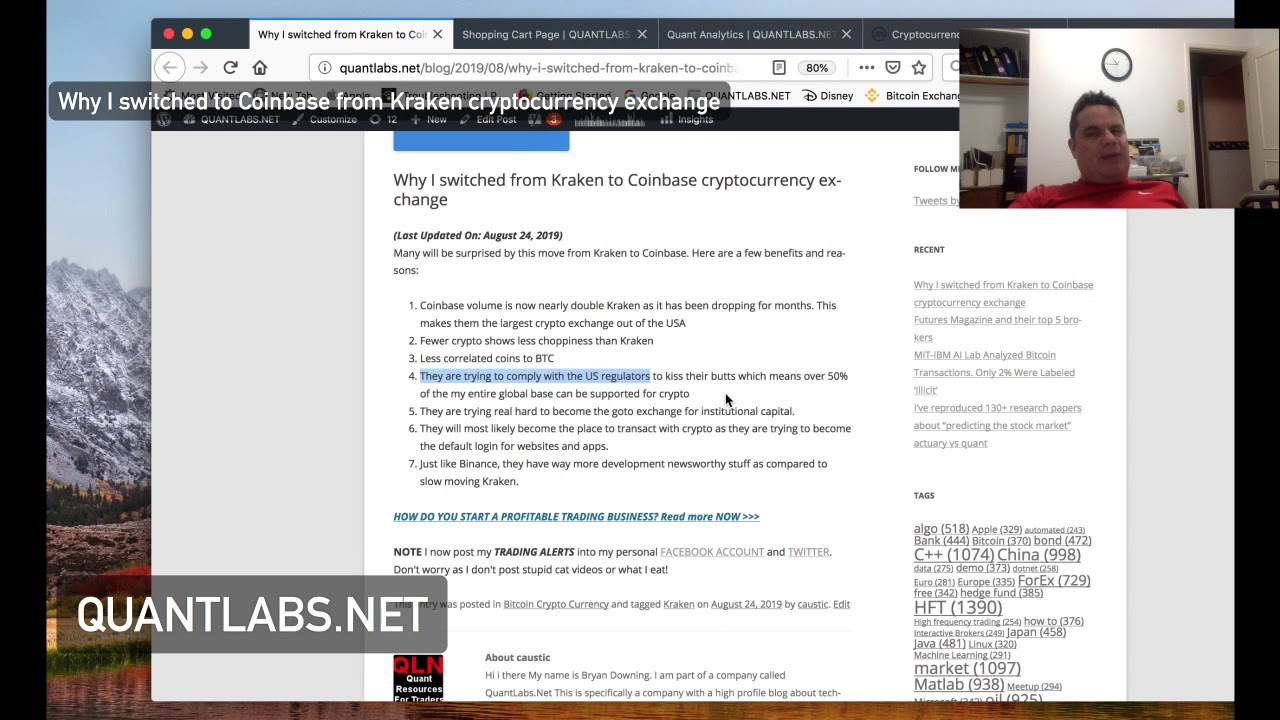Open the Disney bookmark
The image size is (1280, 720).
pos(828,96)
